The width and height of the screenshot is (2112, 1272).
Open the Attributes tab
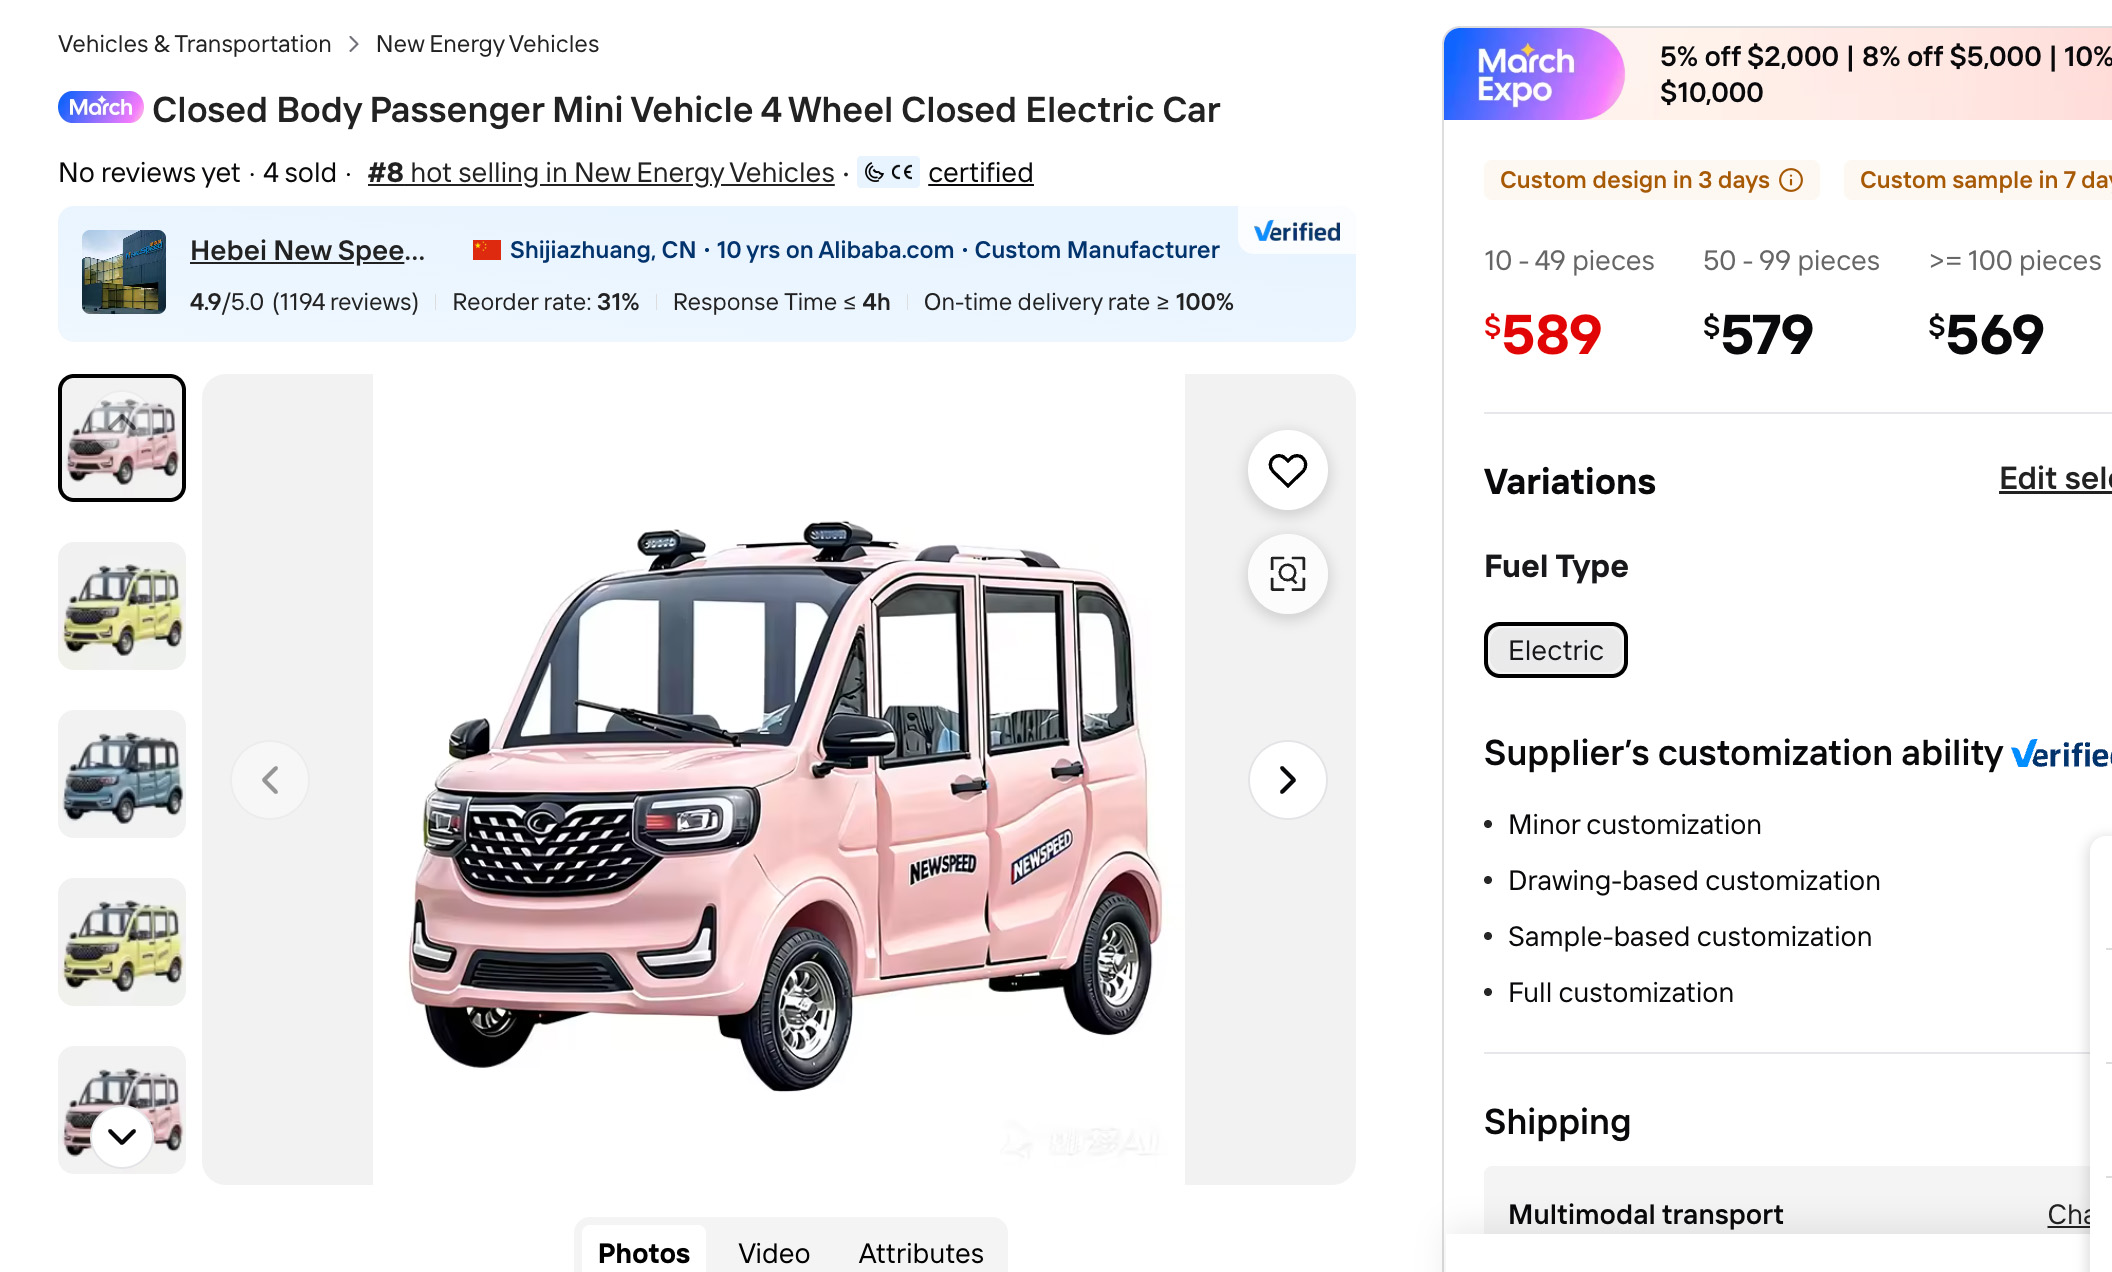coord(921,1253)
